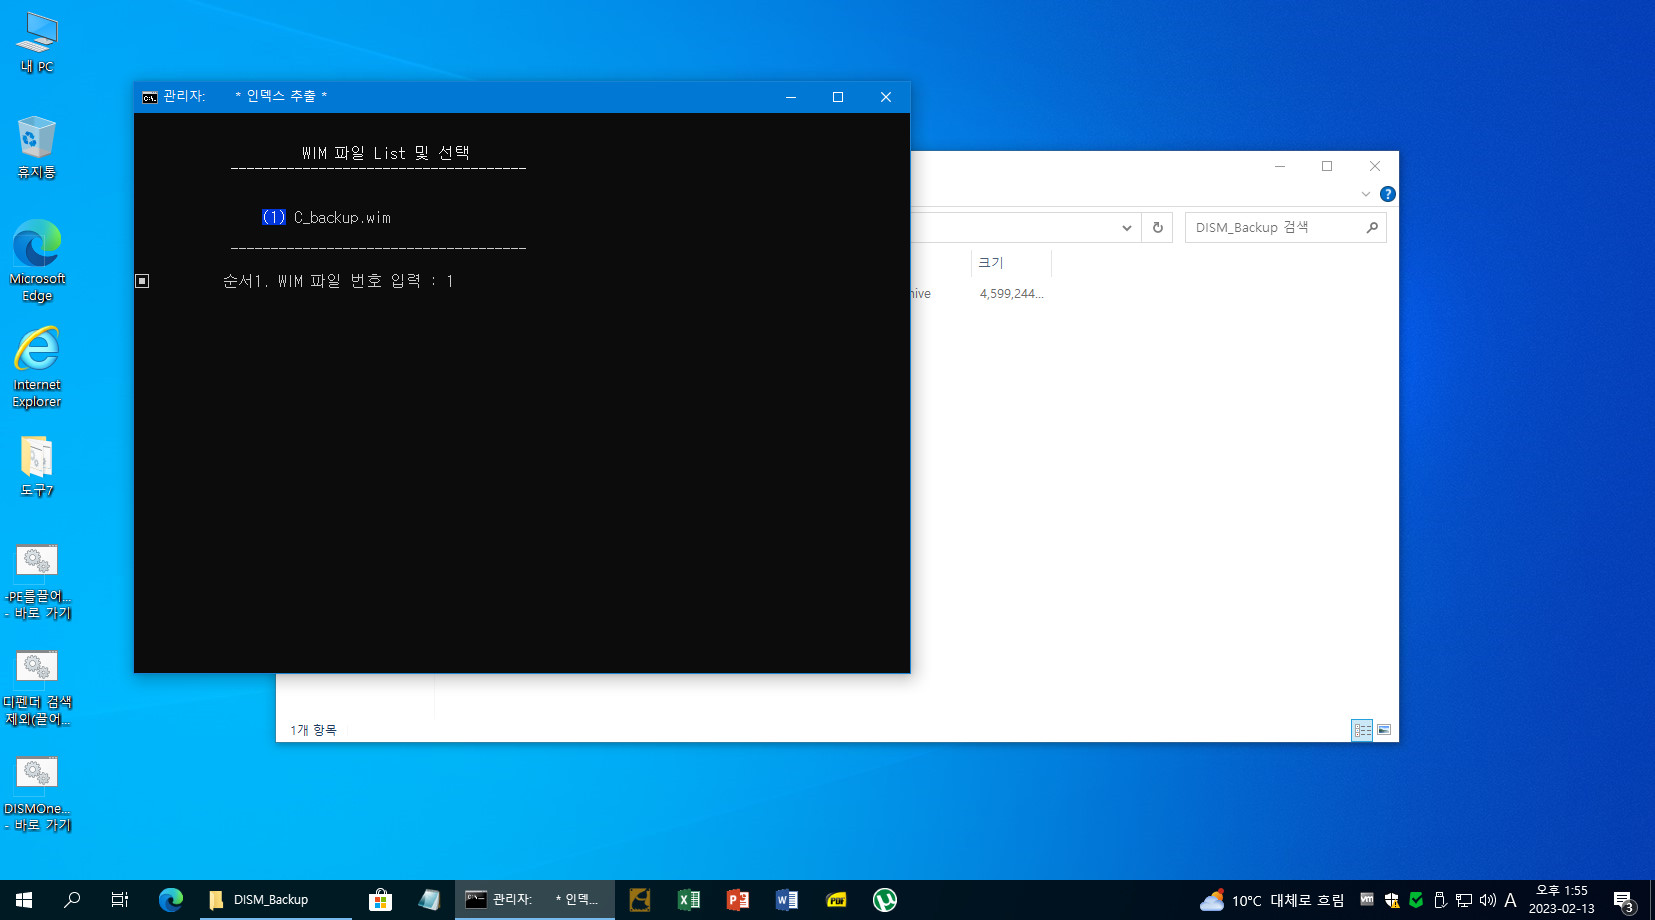The width and height of the screenshot is (1655, 920).
Task: Click the green shield tray icon
Action: point(1416,900)
